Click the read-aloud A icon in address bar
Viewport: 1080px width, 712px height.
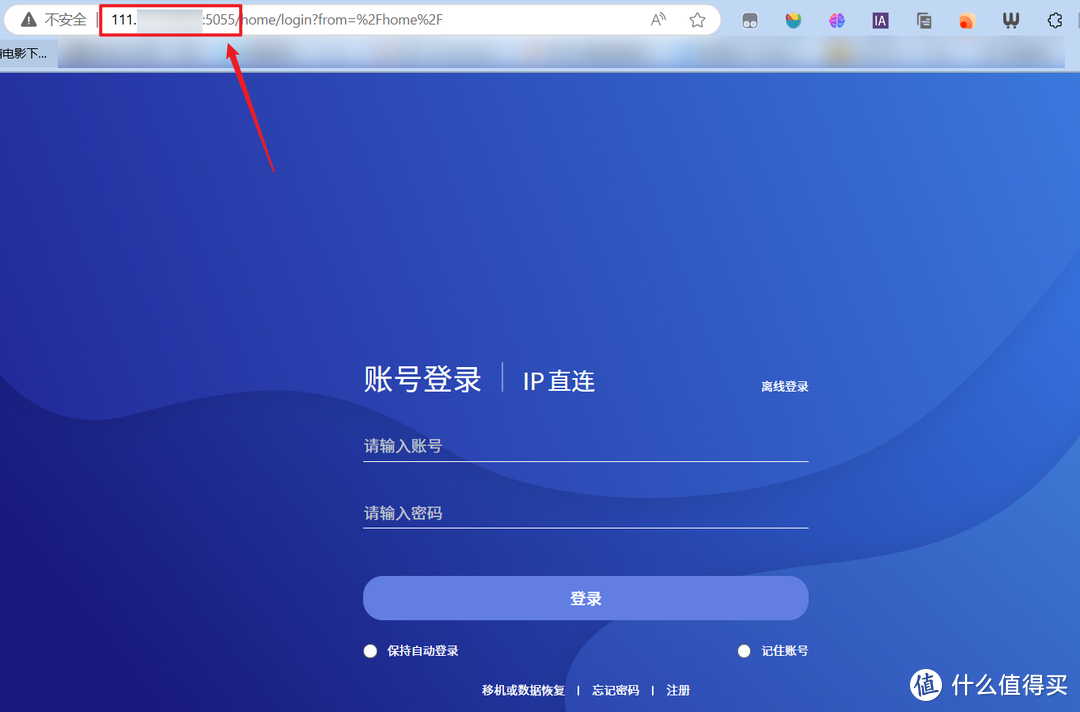[658, 19]
